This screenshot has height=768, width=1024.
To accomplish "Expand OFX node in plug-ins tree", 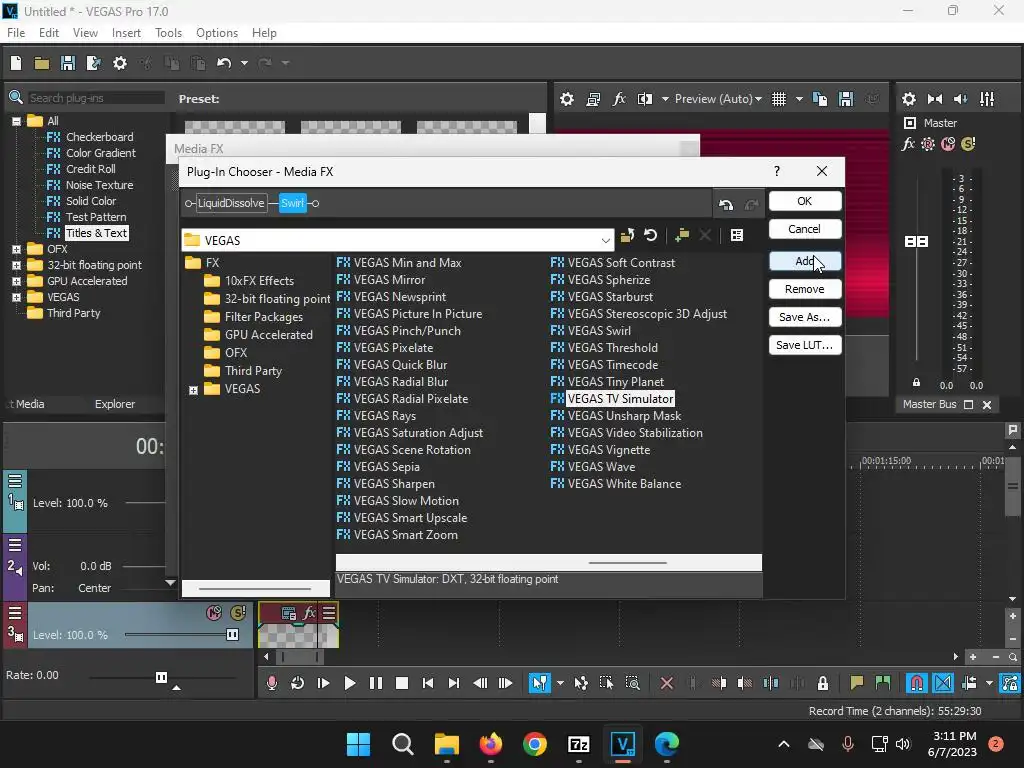I will (16, 249).
